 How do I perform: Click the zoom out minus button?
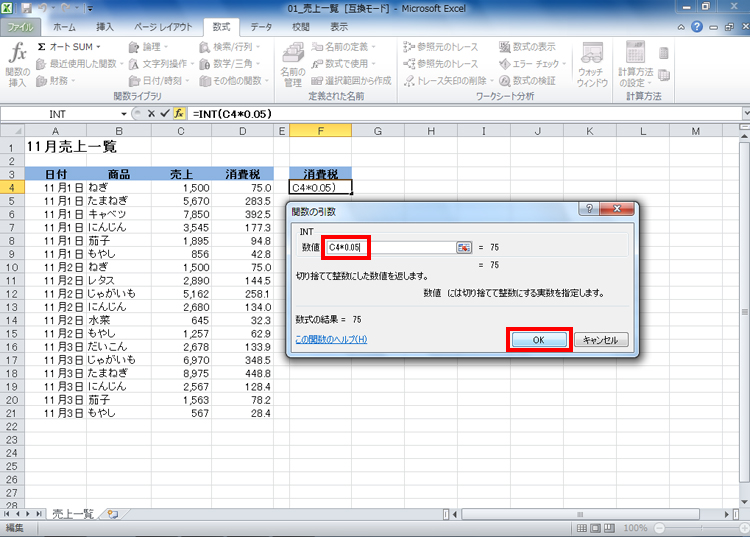(x=660, y=528)
